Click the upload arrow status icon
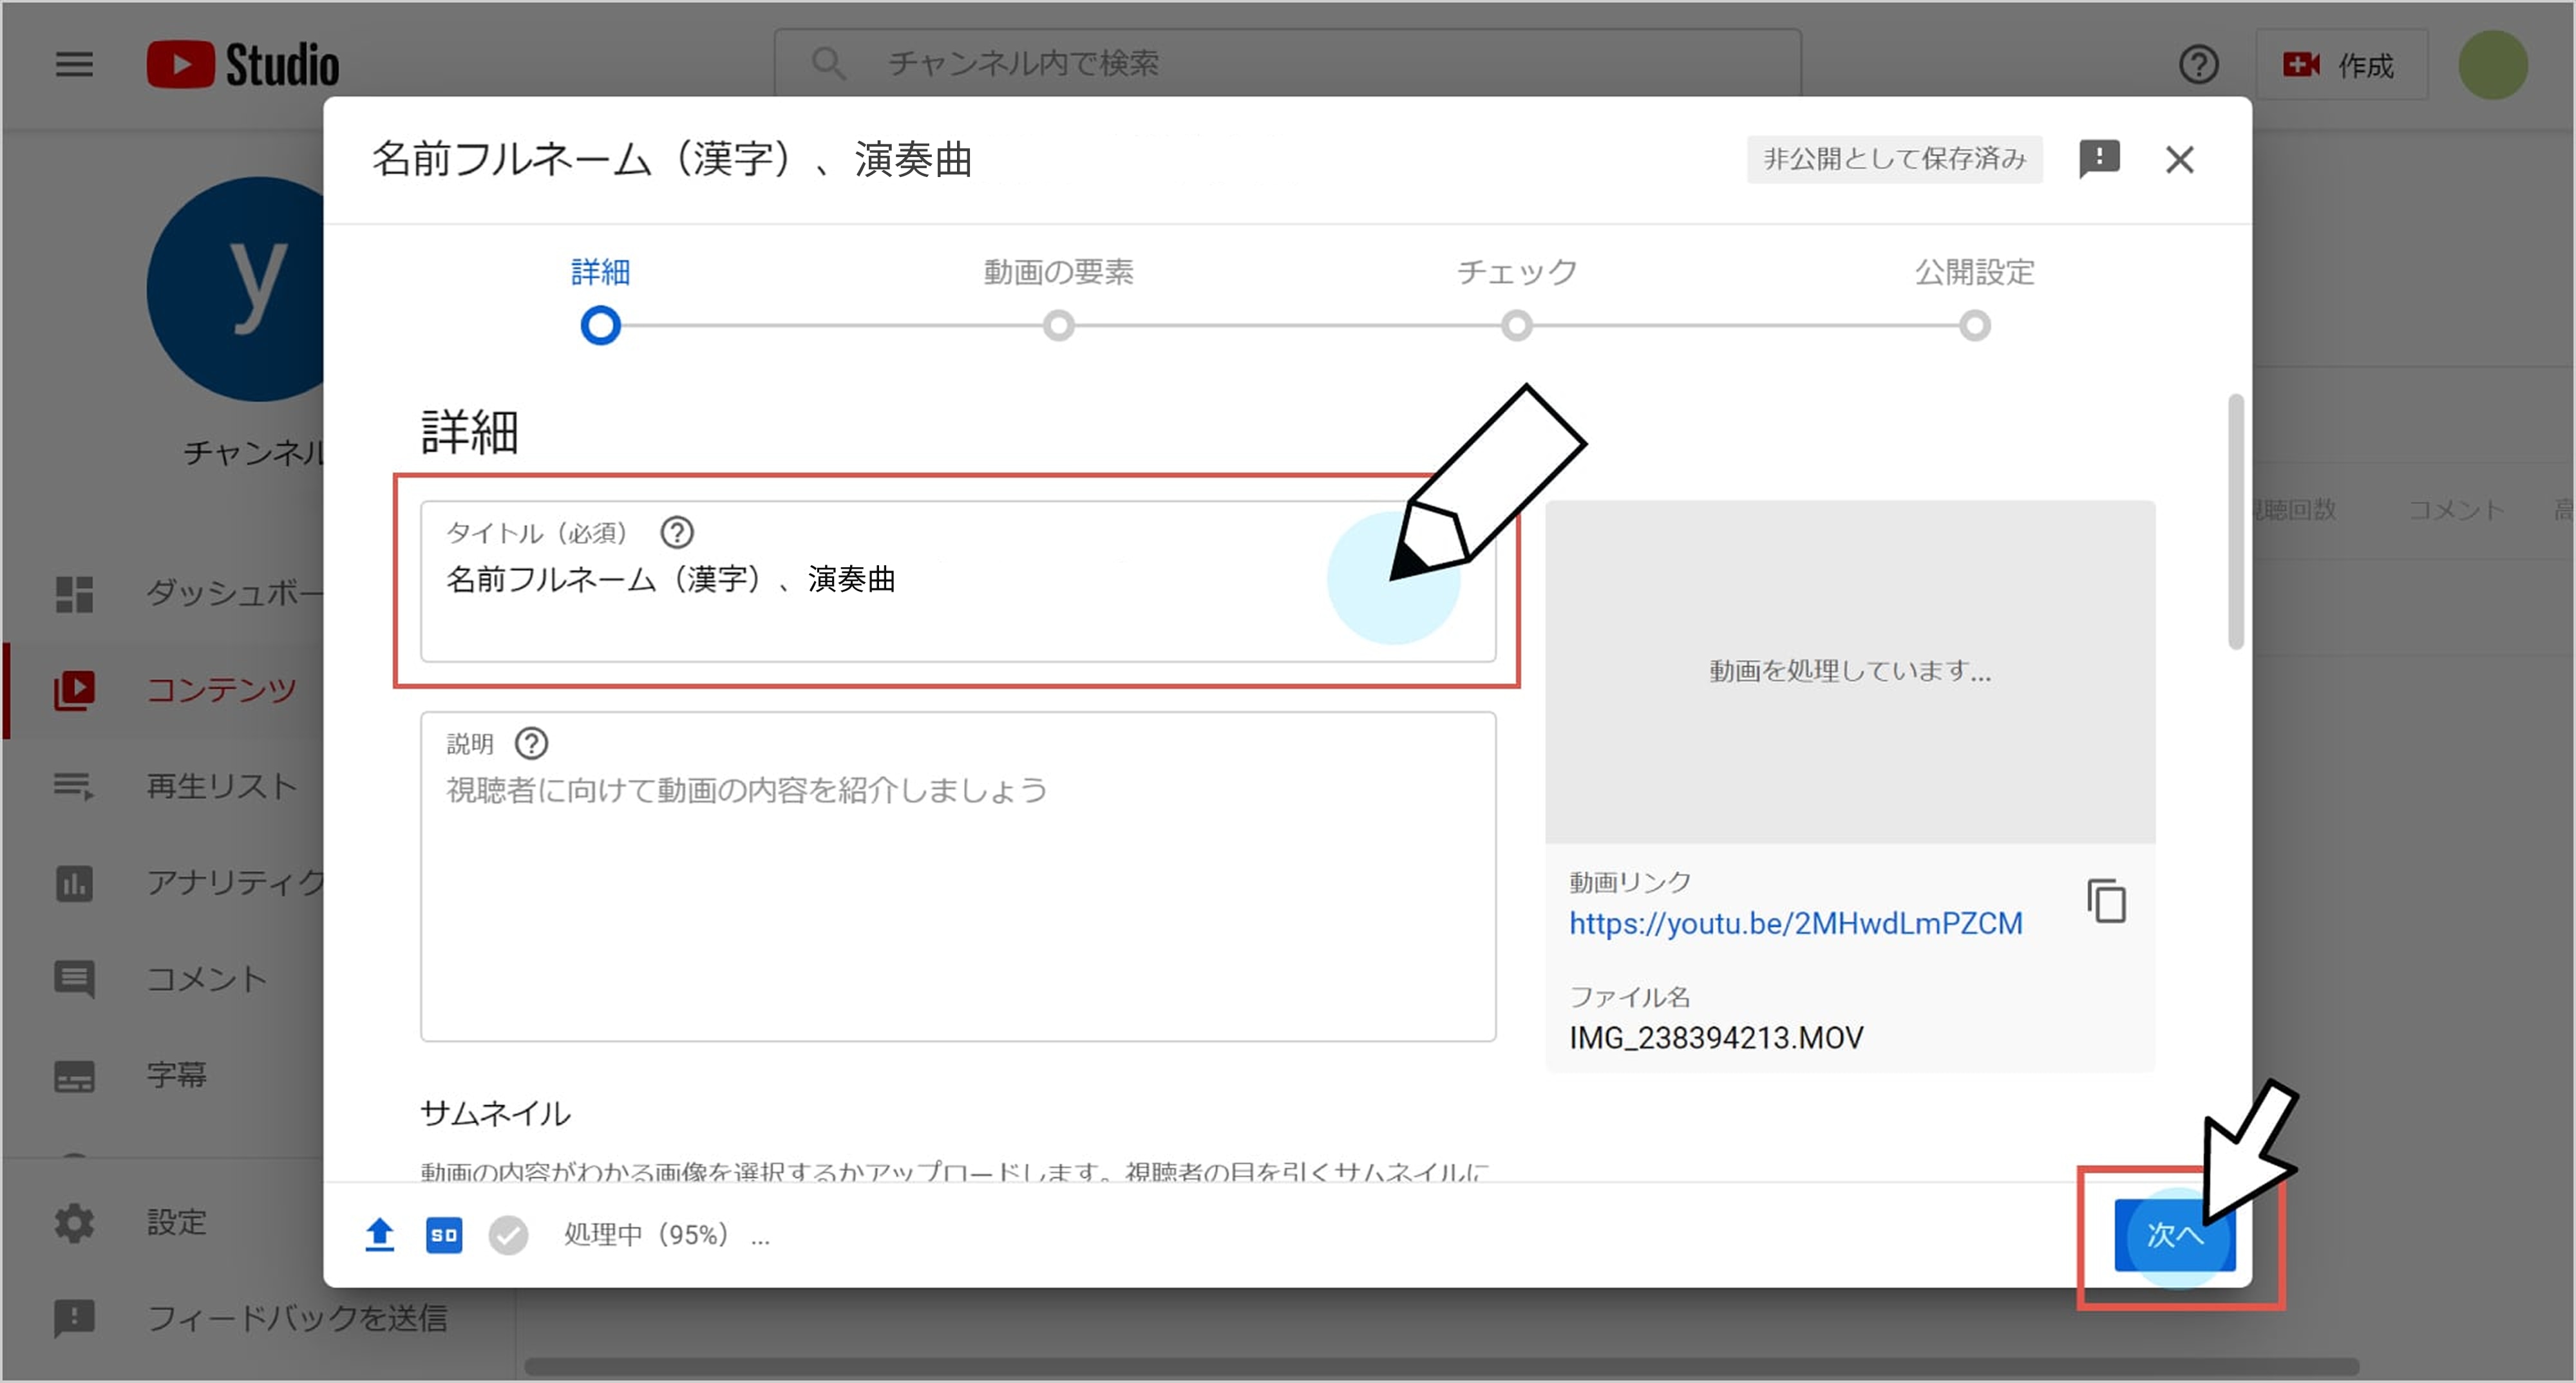This screenshot has width=2576, height=1383. [379, 1235]
